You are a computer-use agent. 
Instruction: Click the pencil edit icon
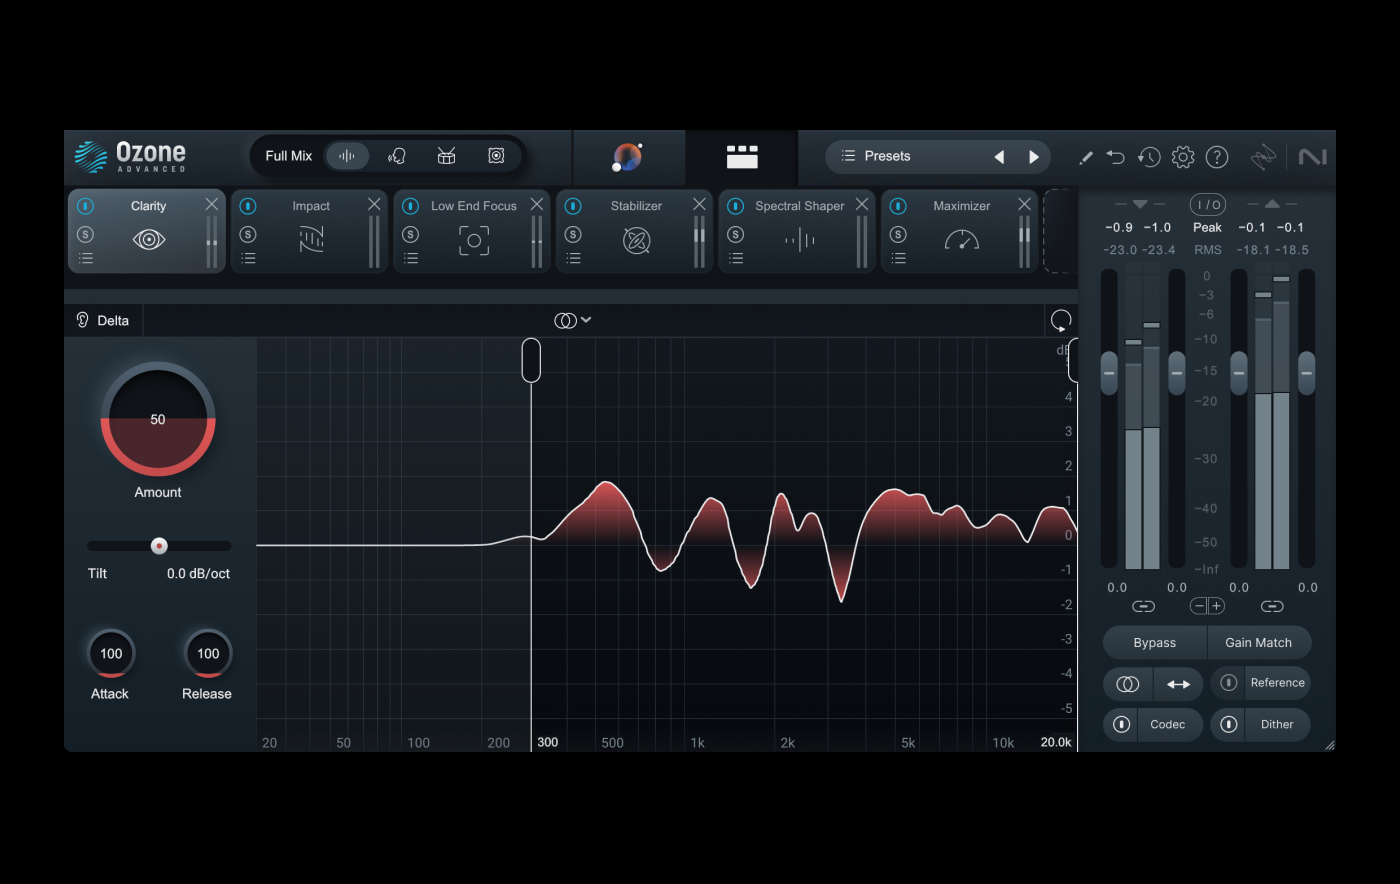pyautogui.click(x=1085, y=157)
